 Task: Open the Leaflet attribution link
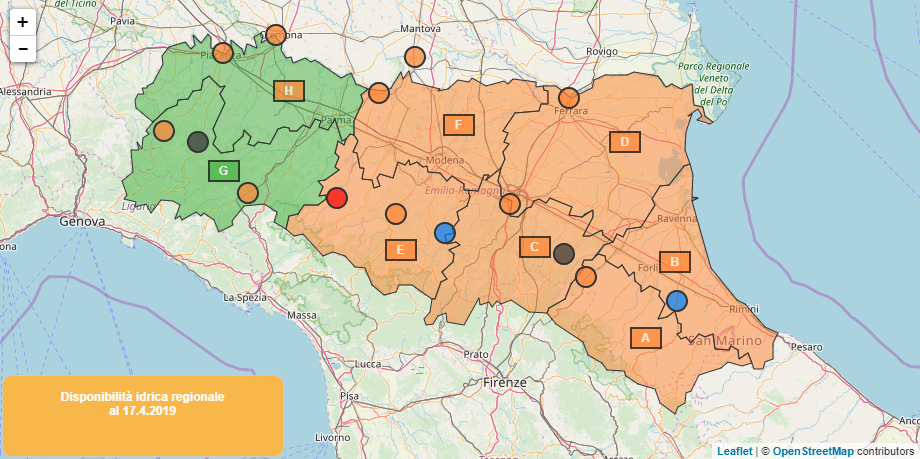click(x=735, y=451)
